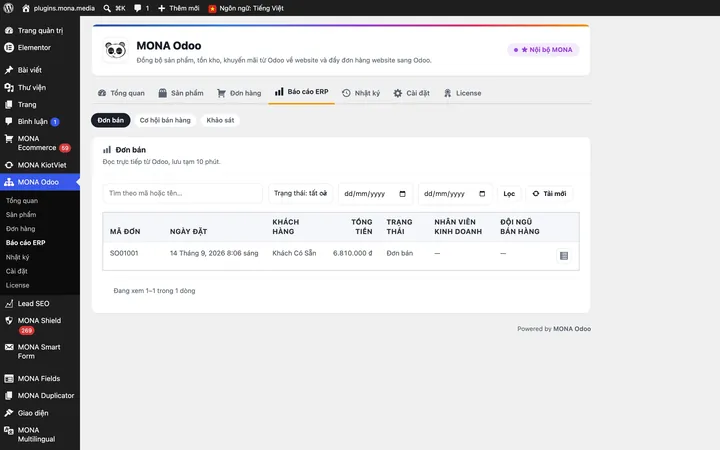
Task: Click the search magnifier icon in admin bar
Action: point(107,8)
